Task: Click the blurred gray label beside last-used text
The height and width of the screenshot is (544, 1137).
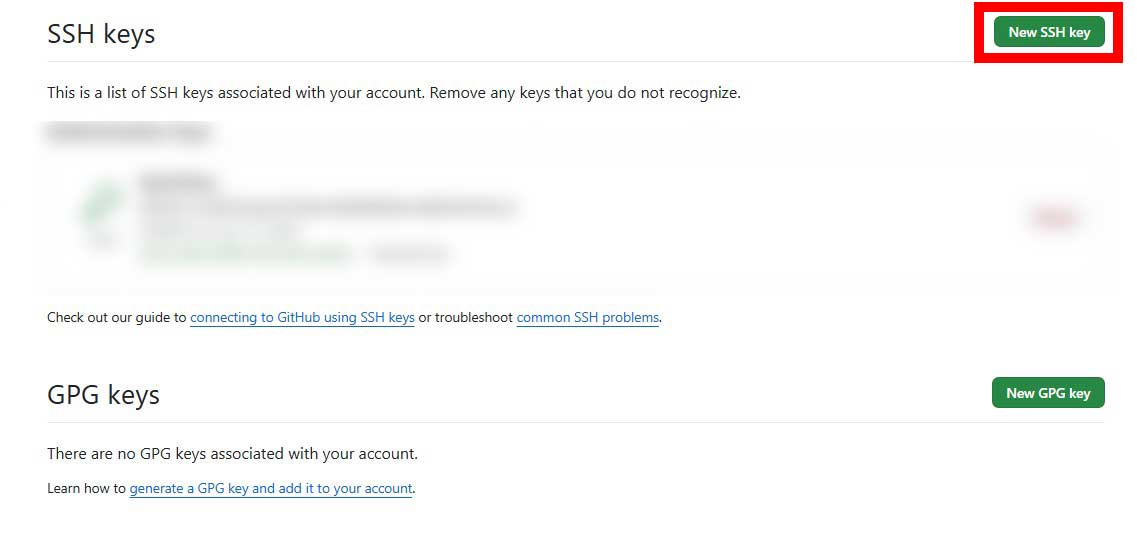Action: click(410, 255)
